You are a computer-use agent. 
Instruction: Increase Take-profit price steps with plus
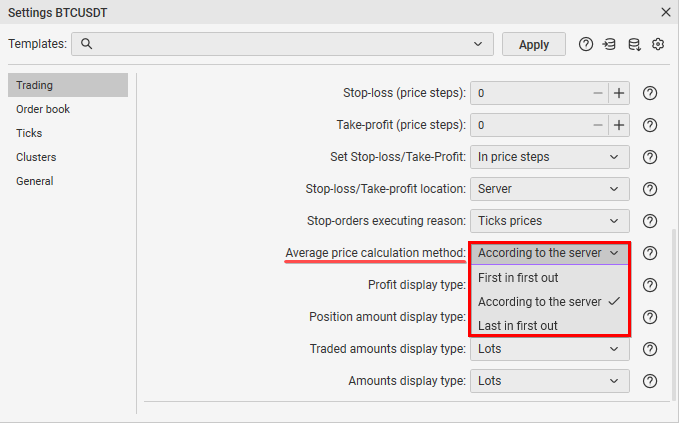pyautogui.click(x=619, y=125)
